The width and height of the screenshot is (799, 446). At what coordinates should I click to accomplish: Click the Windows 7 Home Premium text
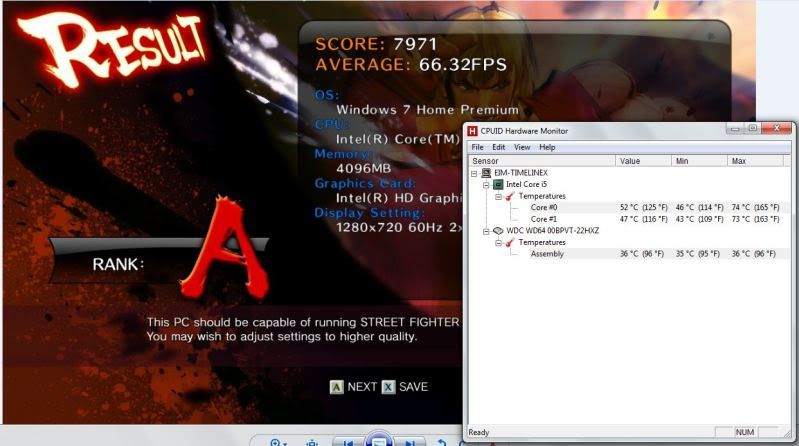(x=427, y=110)
